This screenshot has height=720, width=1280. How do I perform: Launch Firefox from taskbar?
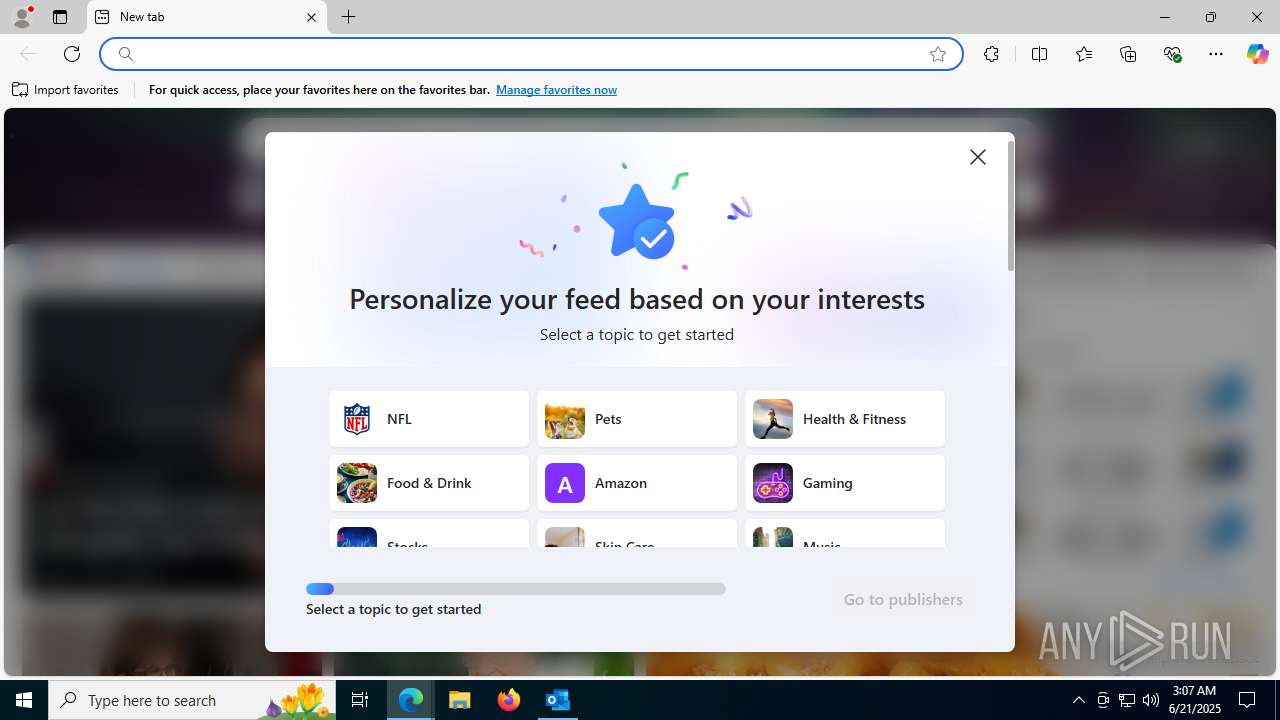click(x=509, y=700)
